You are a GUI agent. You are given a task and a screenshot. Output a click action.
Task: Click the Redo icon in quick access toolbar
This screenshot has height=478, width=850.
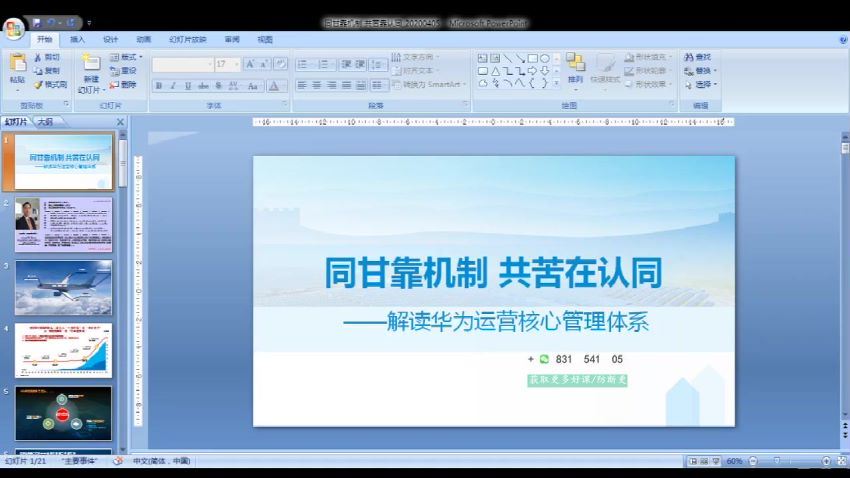(70, 23)
